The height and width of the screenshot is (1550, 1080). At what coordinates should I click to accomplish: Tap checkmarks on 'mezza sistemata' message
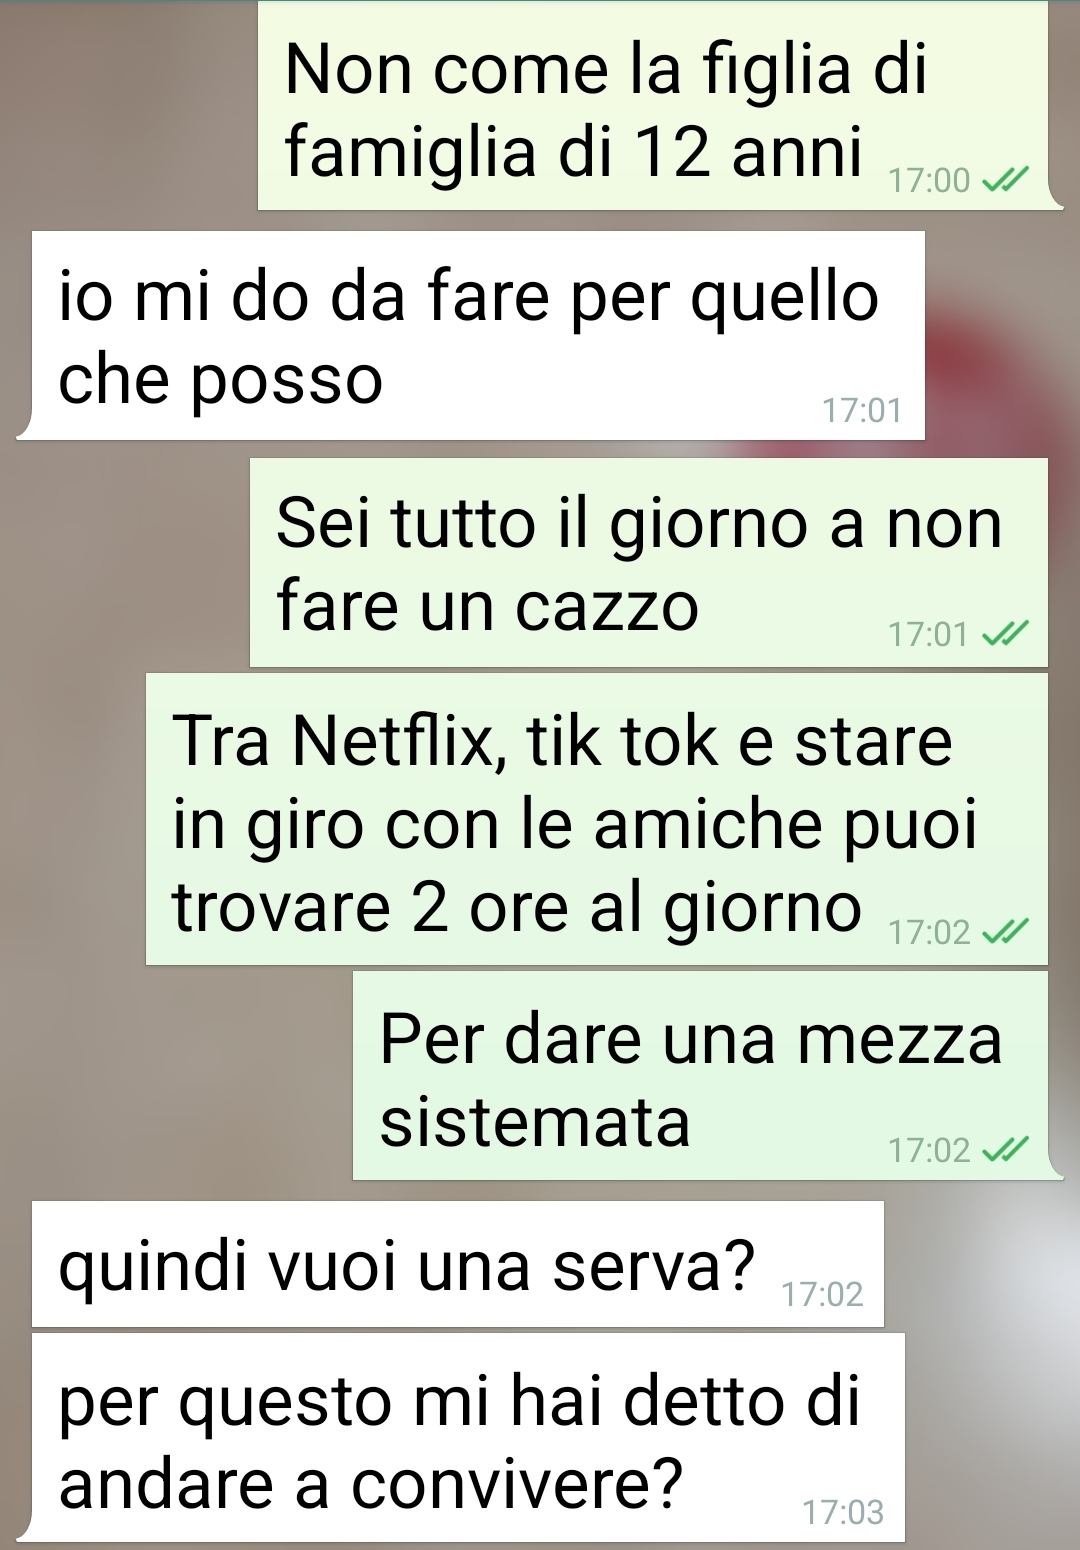pos(1005,1150)
